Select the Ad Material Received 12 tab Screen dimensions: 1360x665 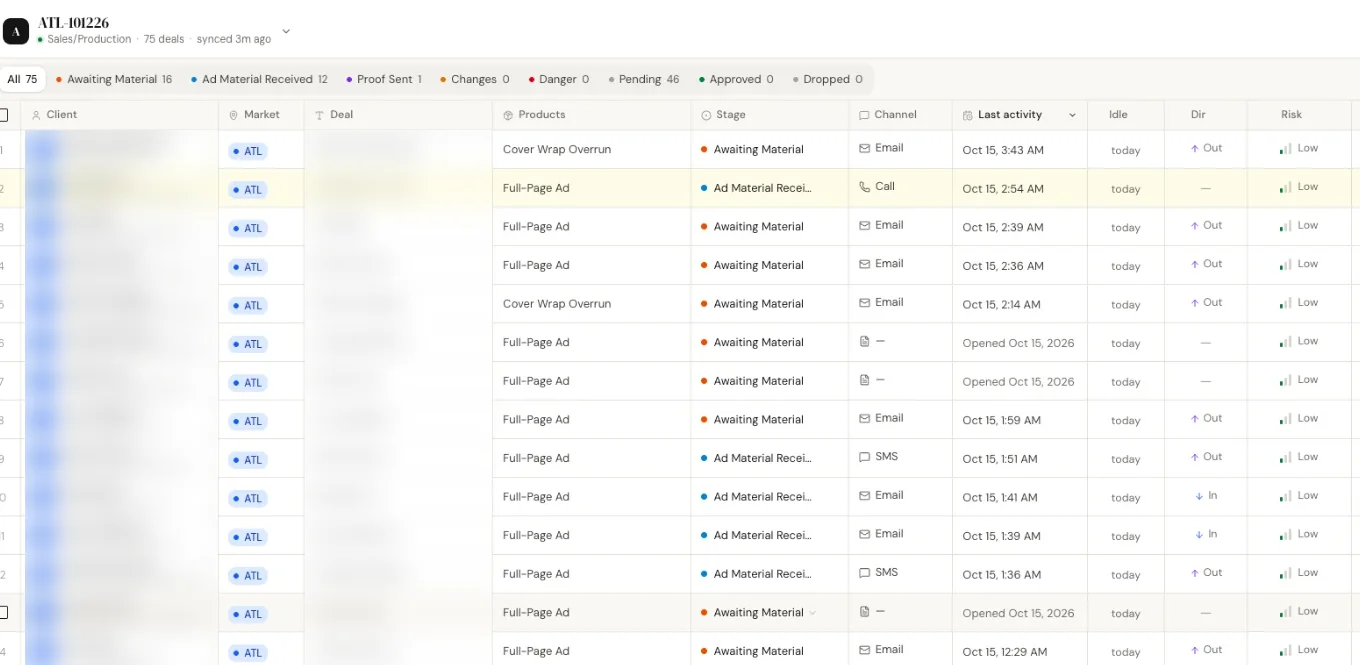[x=259, y=79]
